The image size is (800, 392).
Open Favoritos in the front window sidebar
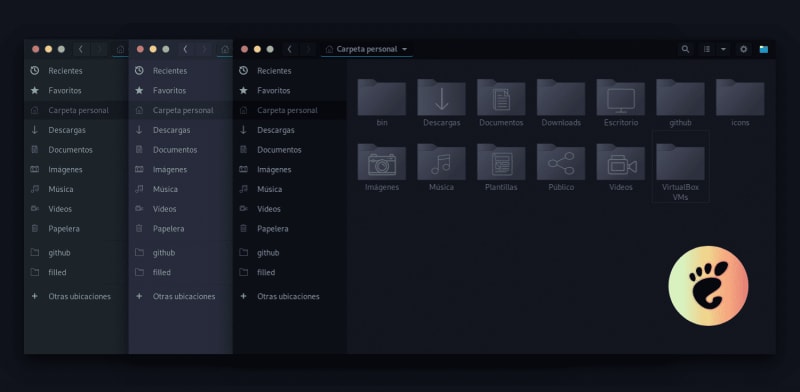point(289,90)
